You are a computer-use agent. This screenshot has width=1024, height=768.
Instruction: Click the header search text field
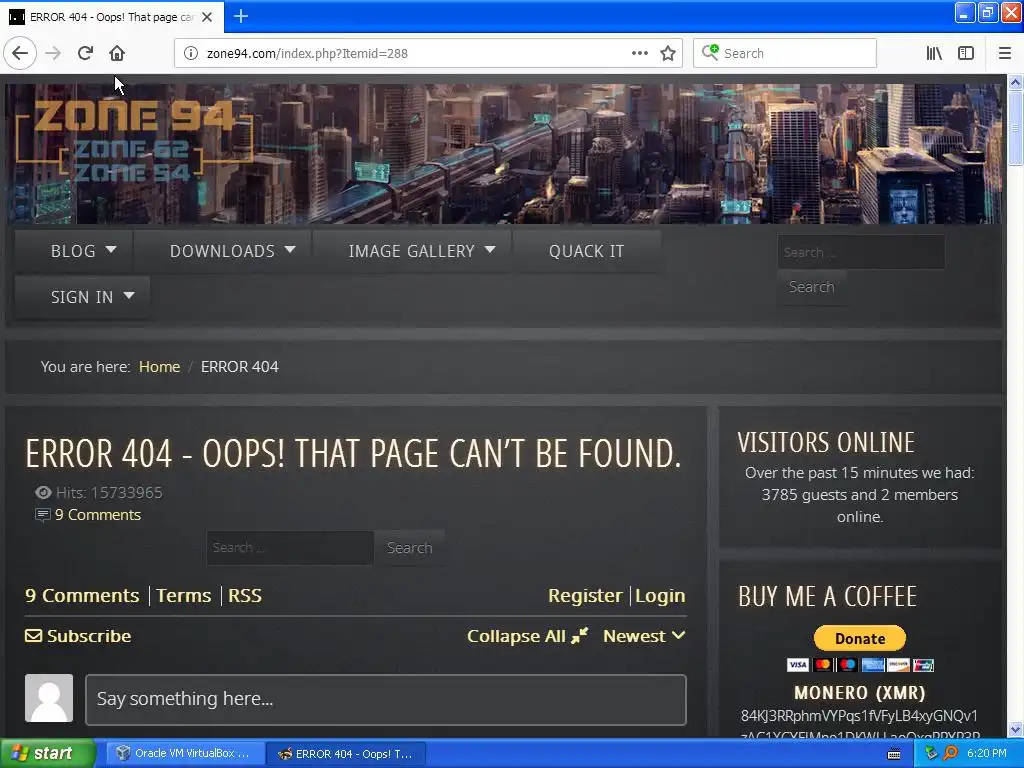point(861,252)
